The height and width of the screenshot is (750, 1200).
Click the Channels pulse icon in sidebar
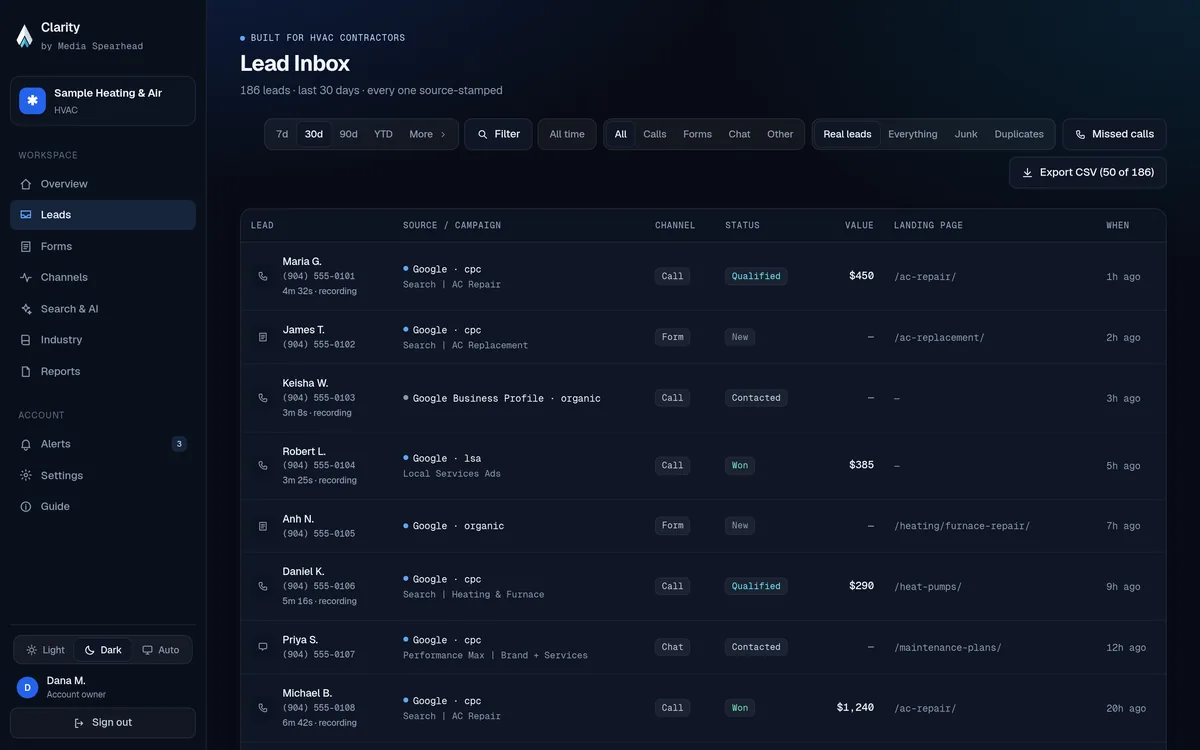pyautogui.click(x=26, y=277)
